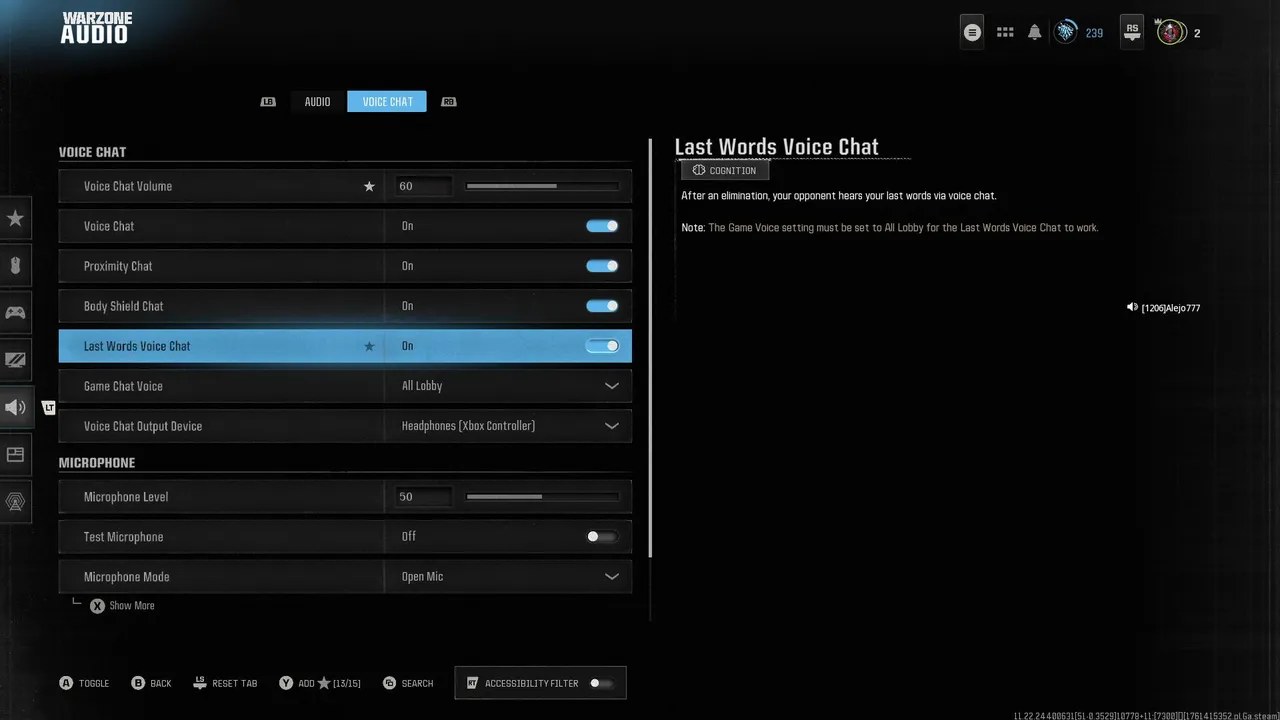Click the RS stick button icon in header
The image size is (1280, 720).
tap(1132, 31)
